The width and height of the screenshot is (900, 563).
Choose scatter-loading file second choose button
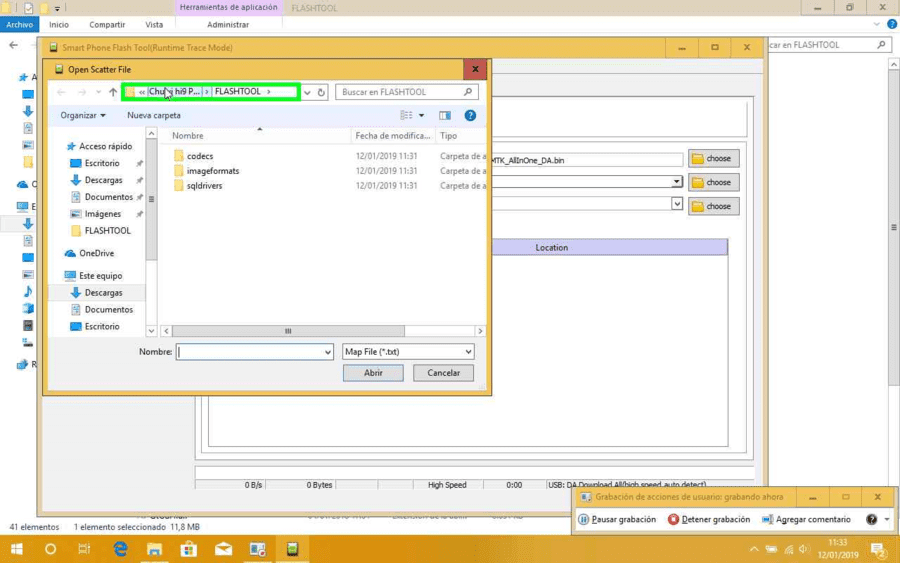(x=713, y=183)
